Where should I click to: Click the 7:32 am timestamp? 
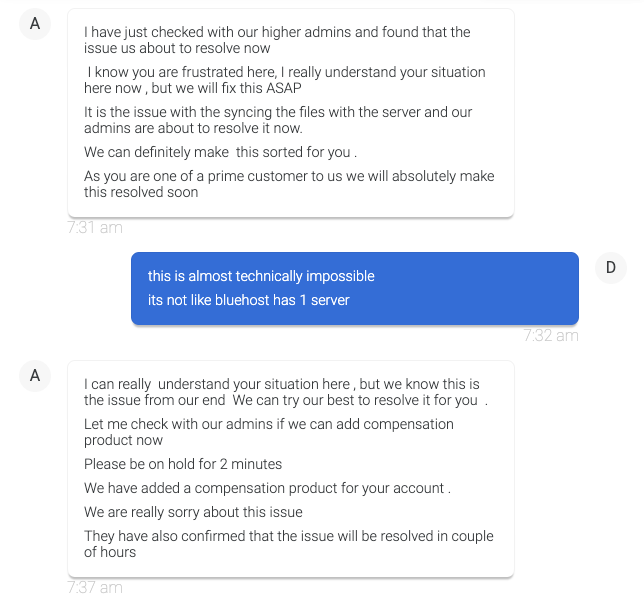pyautogui.click(x=551, y=336)
